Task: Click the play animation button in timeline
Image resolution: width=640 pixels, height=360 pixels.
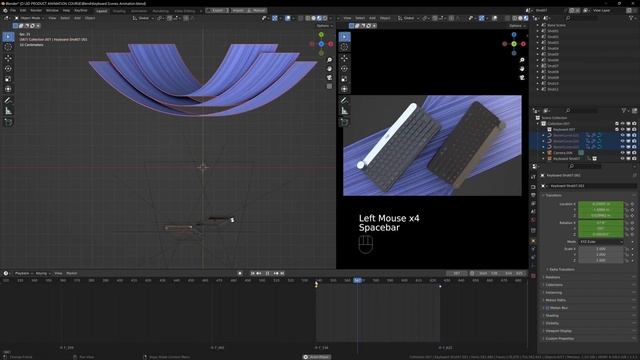Action: pos(267,273)
